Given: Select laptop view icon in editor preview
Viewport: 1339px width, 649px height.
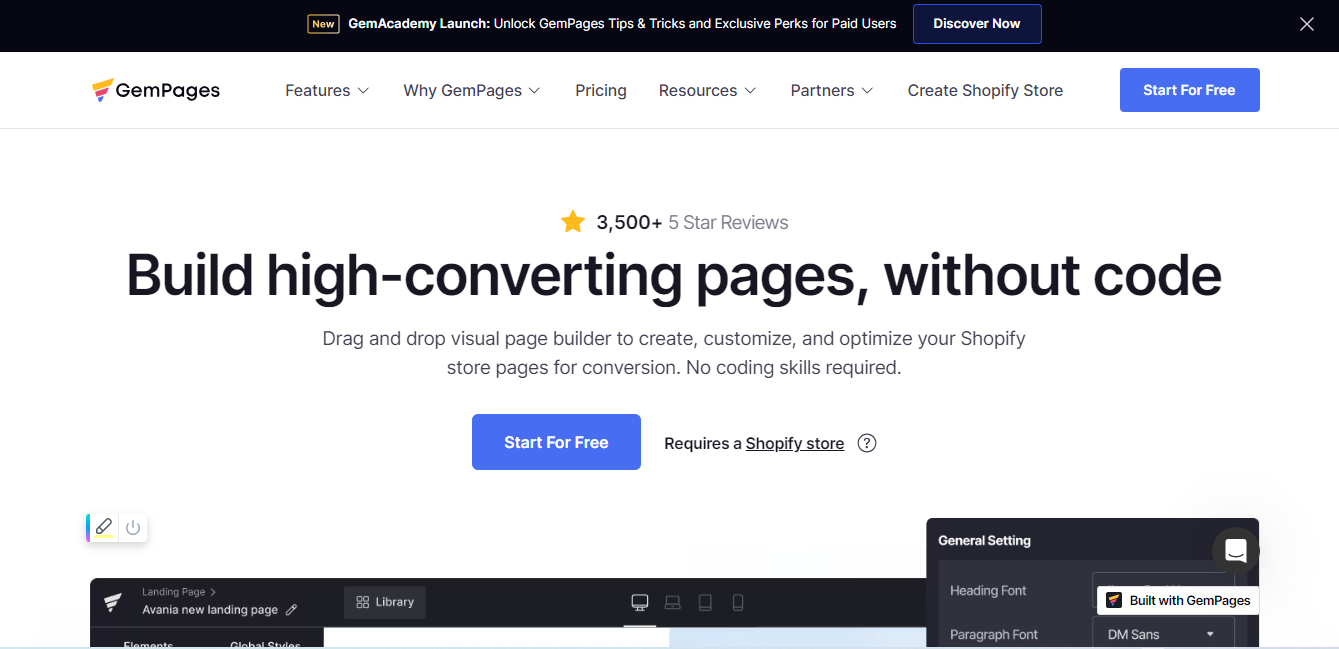Looking at the screenshot, I should 673,602.
